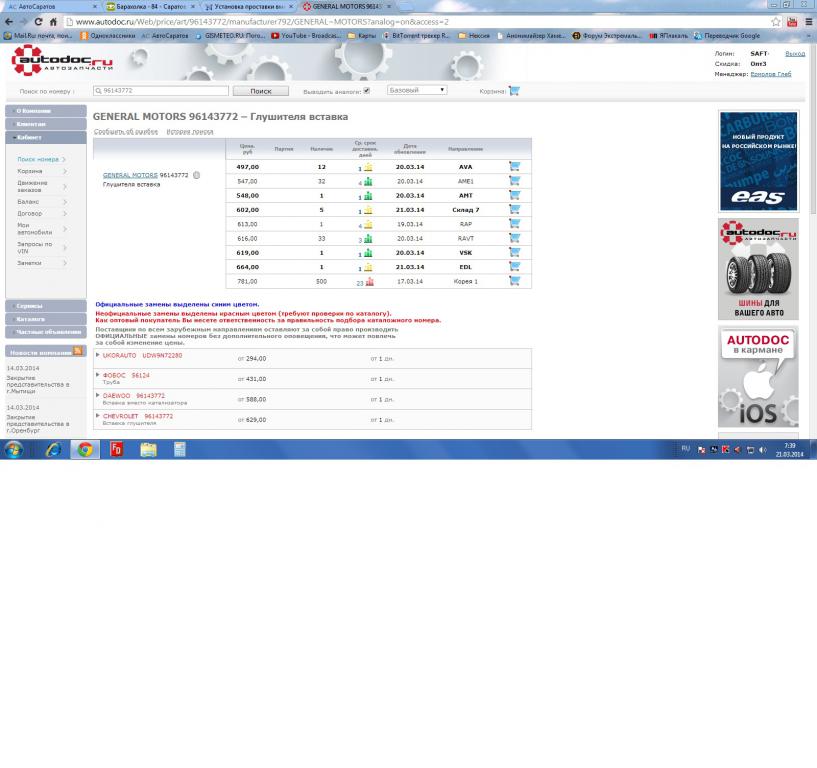The height and width of the screenshot is (768, 817).
Task: Add the 613,00 RAP offer to cart
Action: (514, 224)
